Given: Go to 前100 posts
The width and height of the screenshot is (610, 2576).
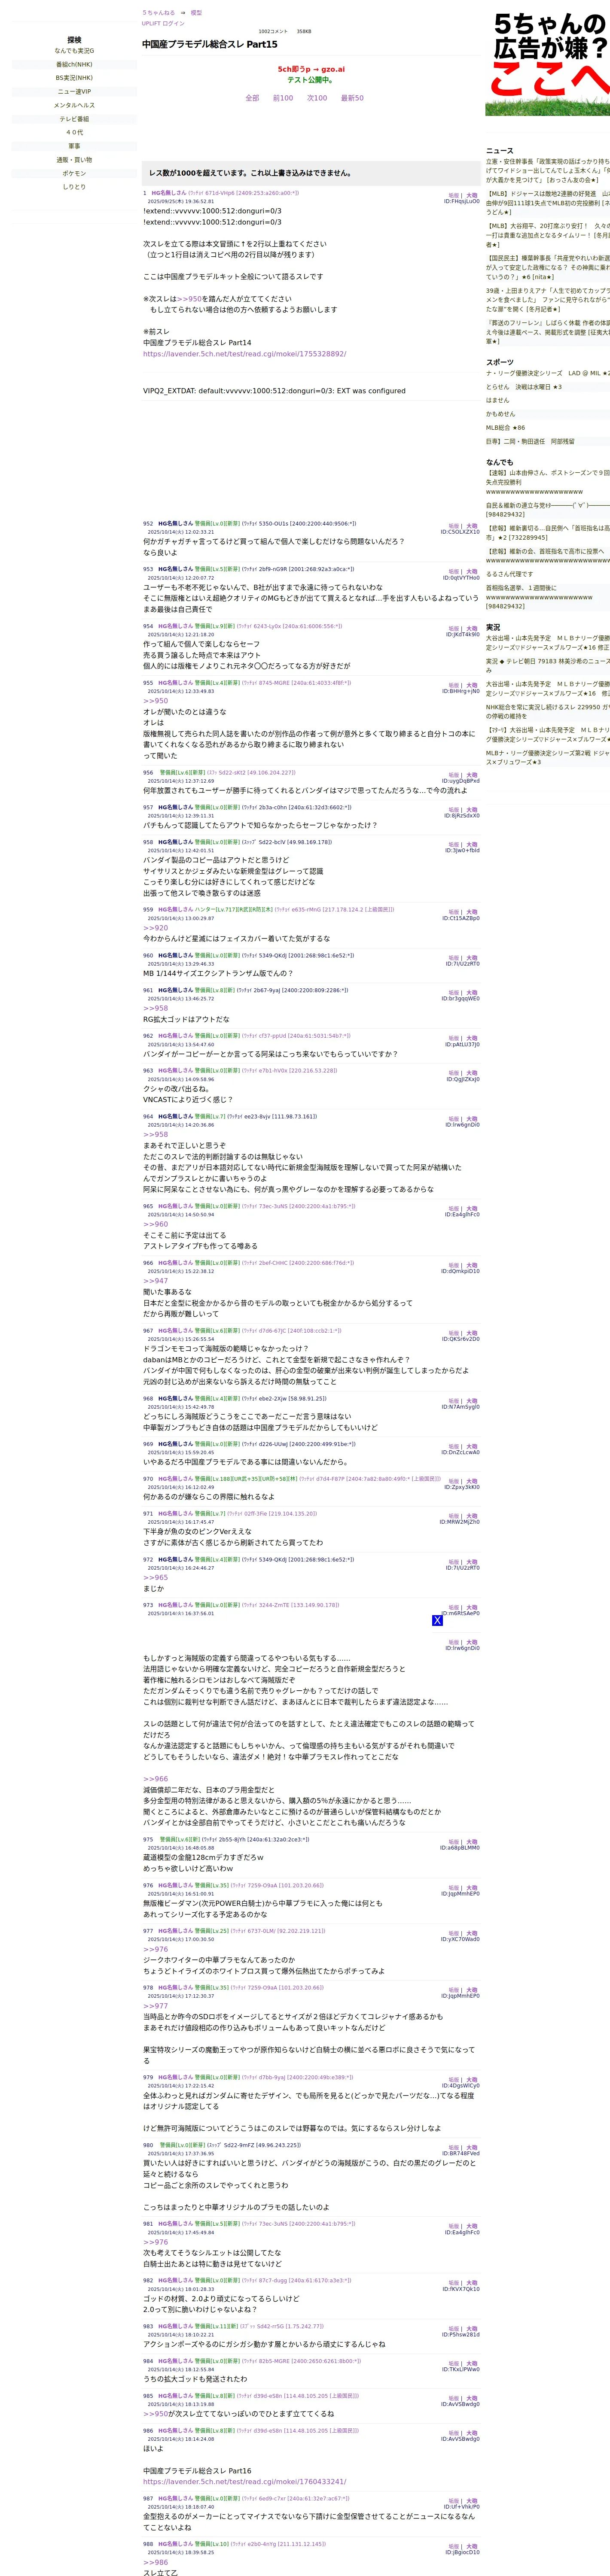Looking at the screenshot, I should click(283, 98).
